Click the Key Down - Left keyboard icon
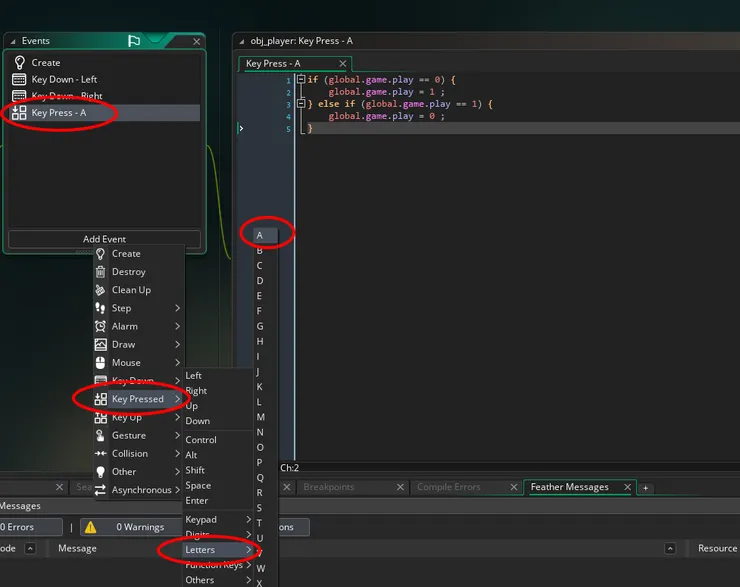Screen dimensions: 740x587 pos(19,79)
